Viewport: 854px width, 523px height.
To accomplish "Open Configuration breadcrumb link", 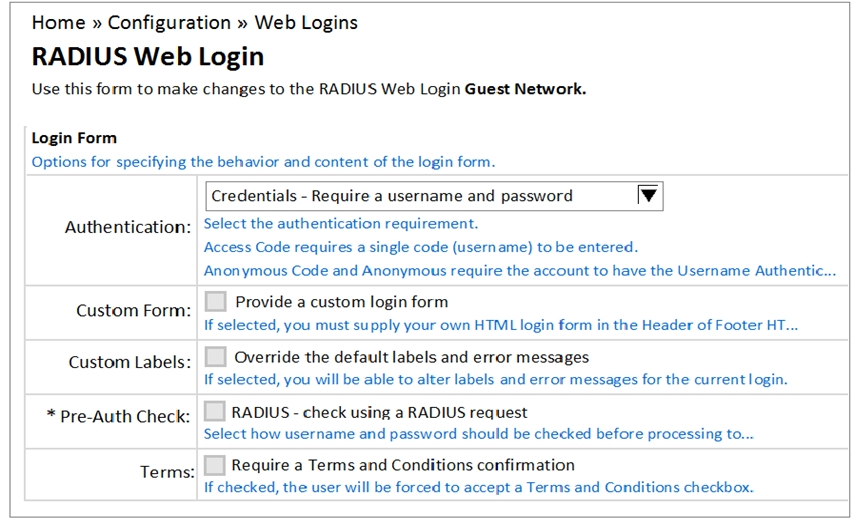I will [x=169, y=23].
